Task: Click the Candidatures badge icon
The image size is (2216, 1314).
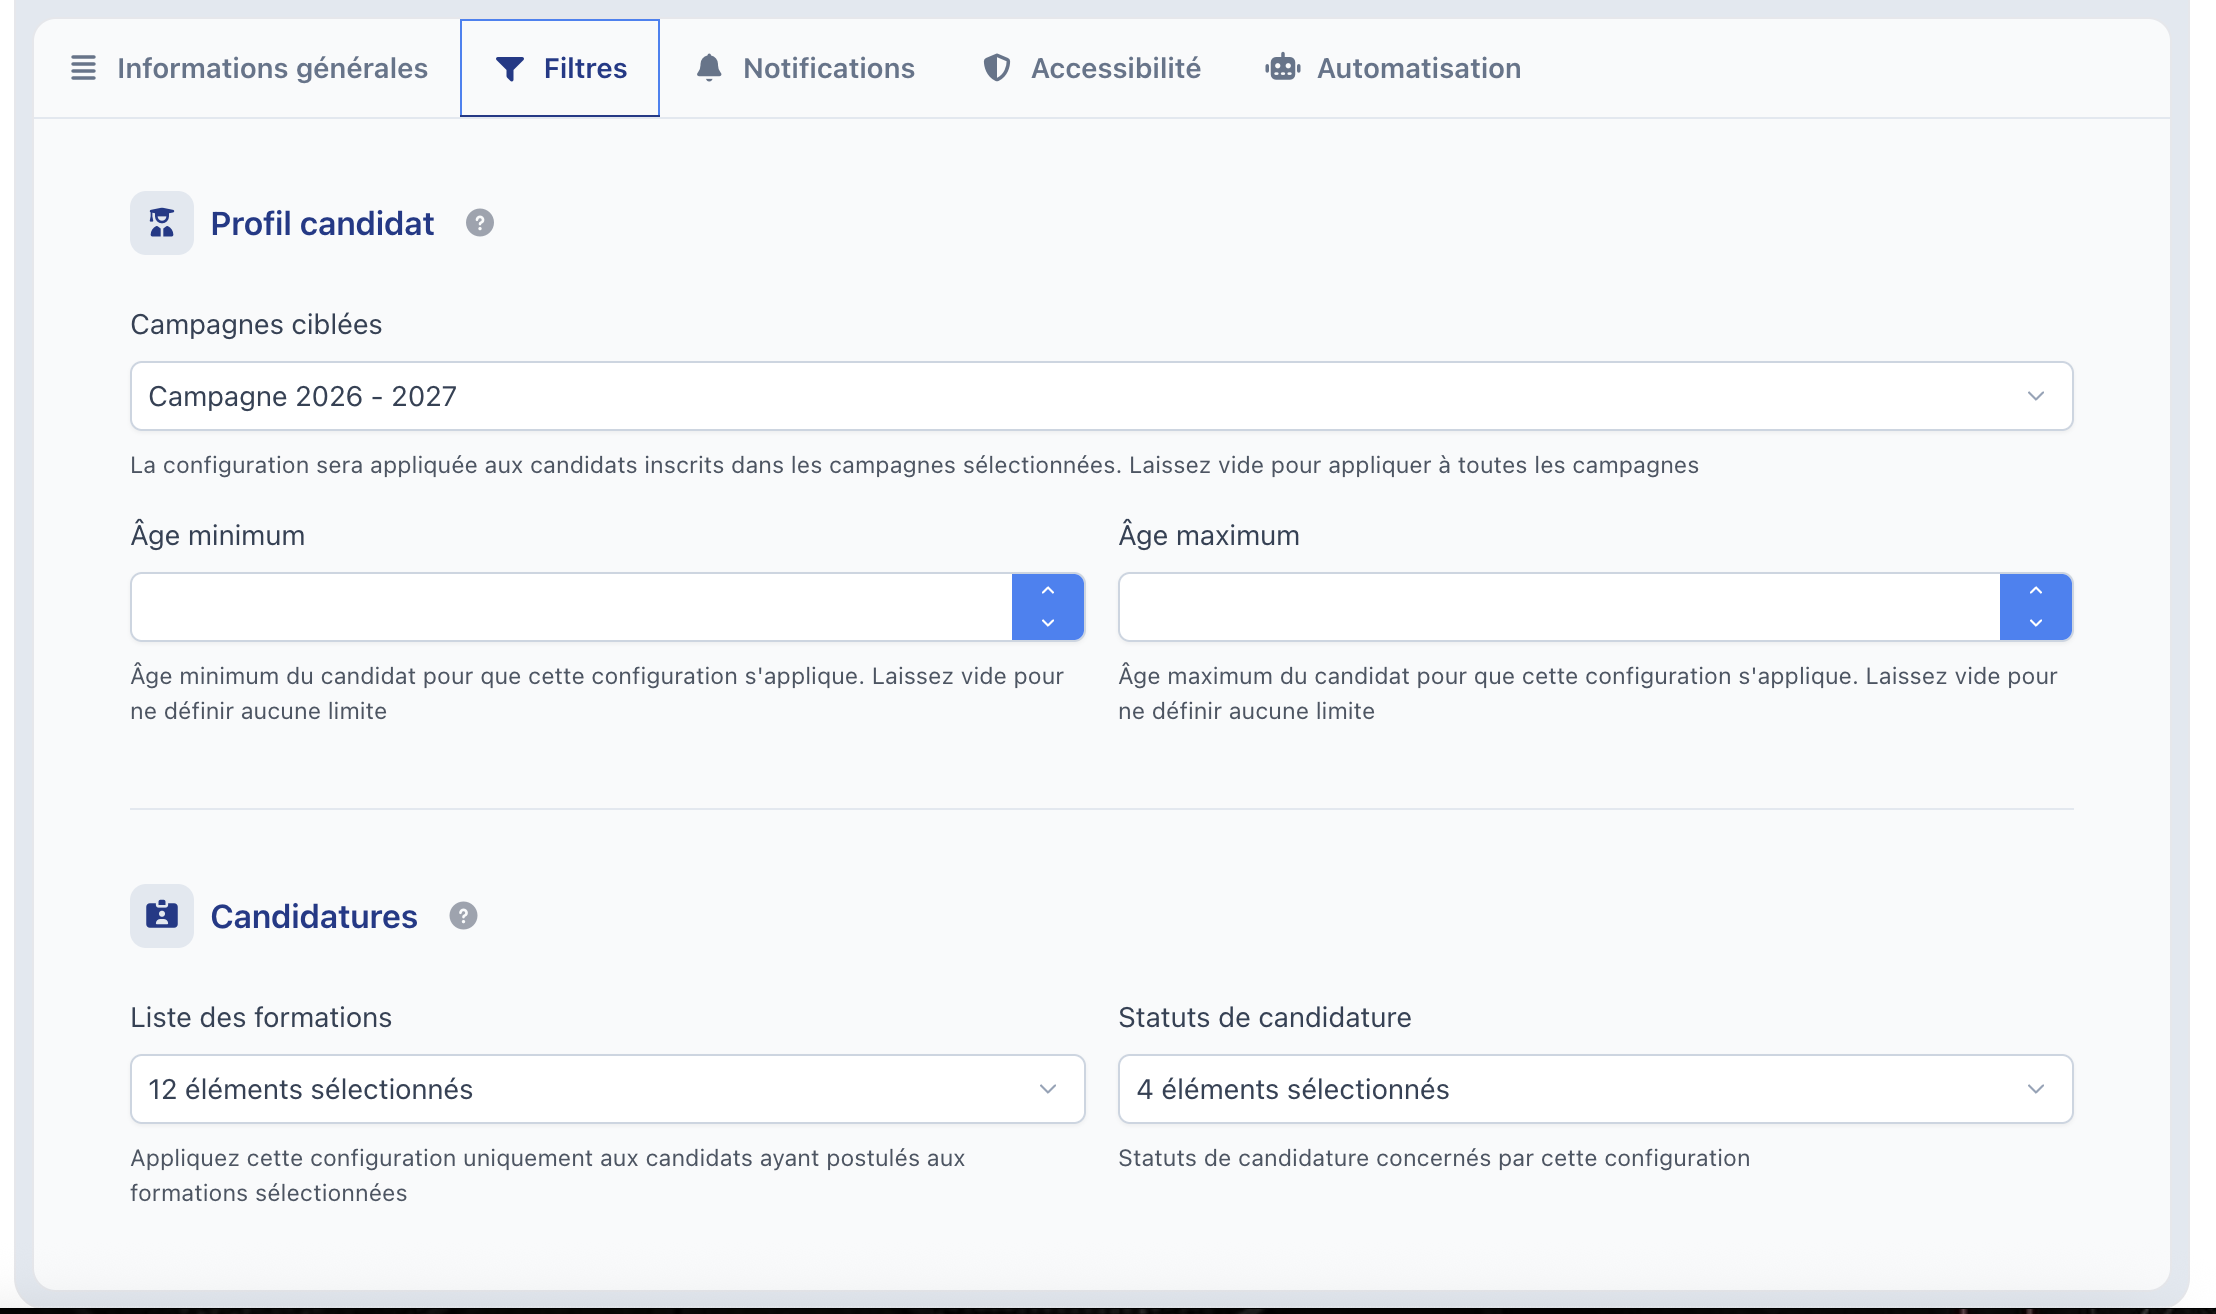Action: tap(162, 916)
